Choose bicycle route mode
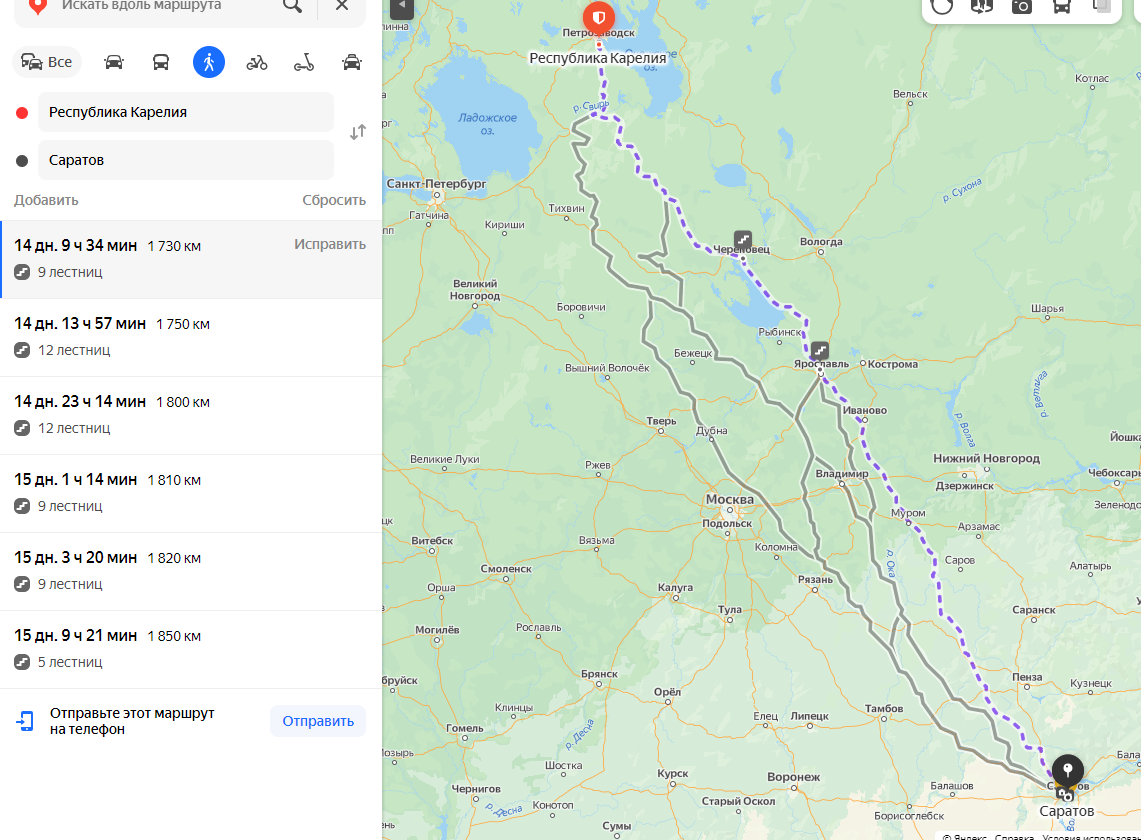Viewport: 1141px width, 840px height. tap(257, 63)
